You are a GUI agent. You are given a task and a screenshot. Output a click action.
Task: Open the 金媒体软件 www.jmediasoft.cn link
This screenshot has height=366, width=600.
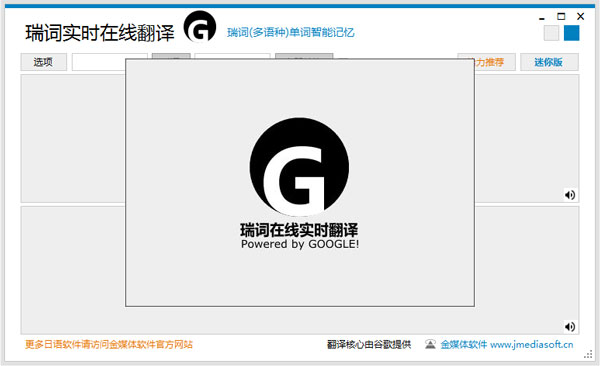pyautogui.click(x=507, y=344)
